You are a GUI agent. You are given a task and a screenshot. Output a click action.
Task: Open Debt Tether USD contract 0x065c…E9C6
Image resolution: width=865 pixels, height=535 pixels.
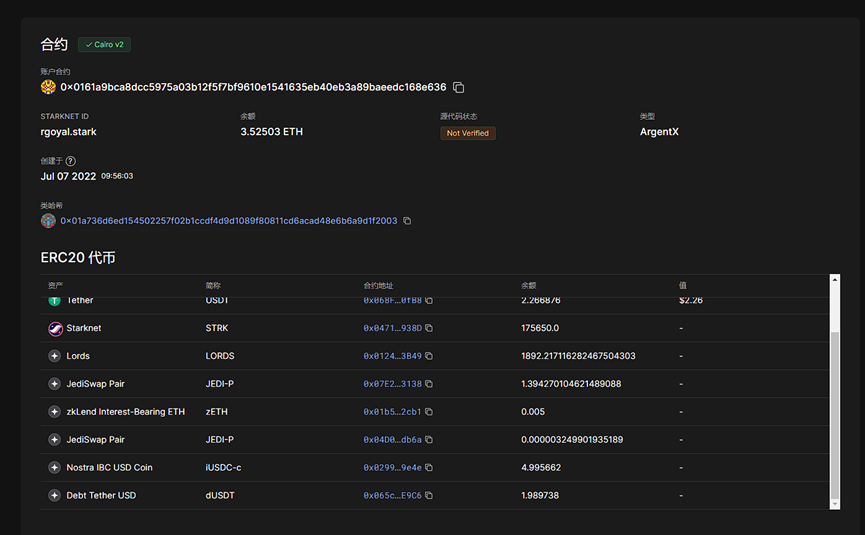click(x=392, y=496)
